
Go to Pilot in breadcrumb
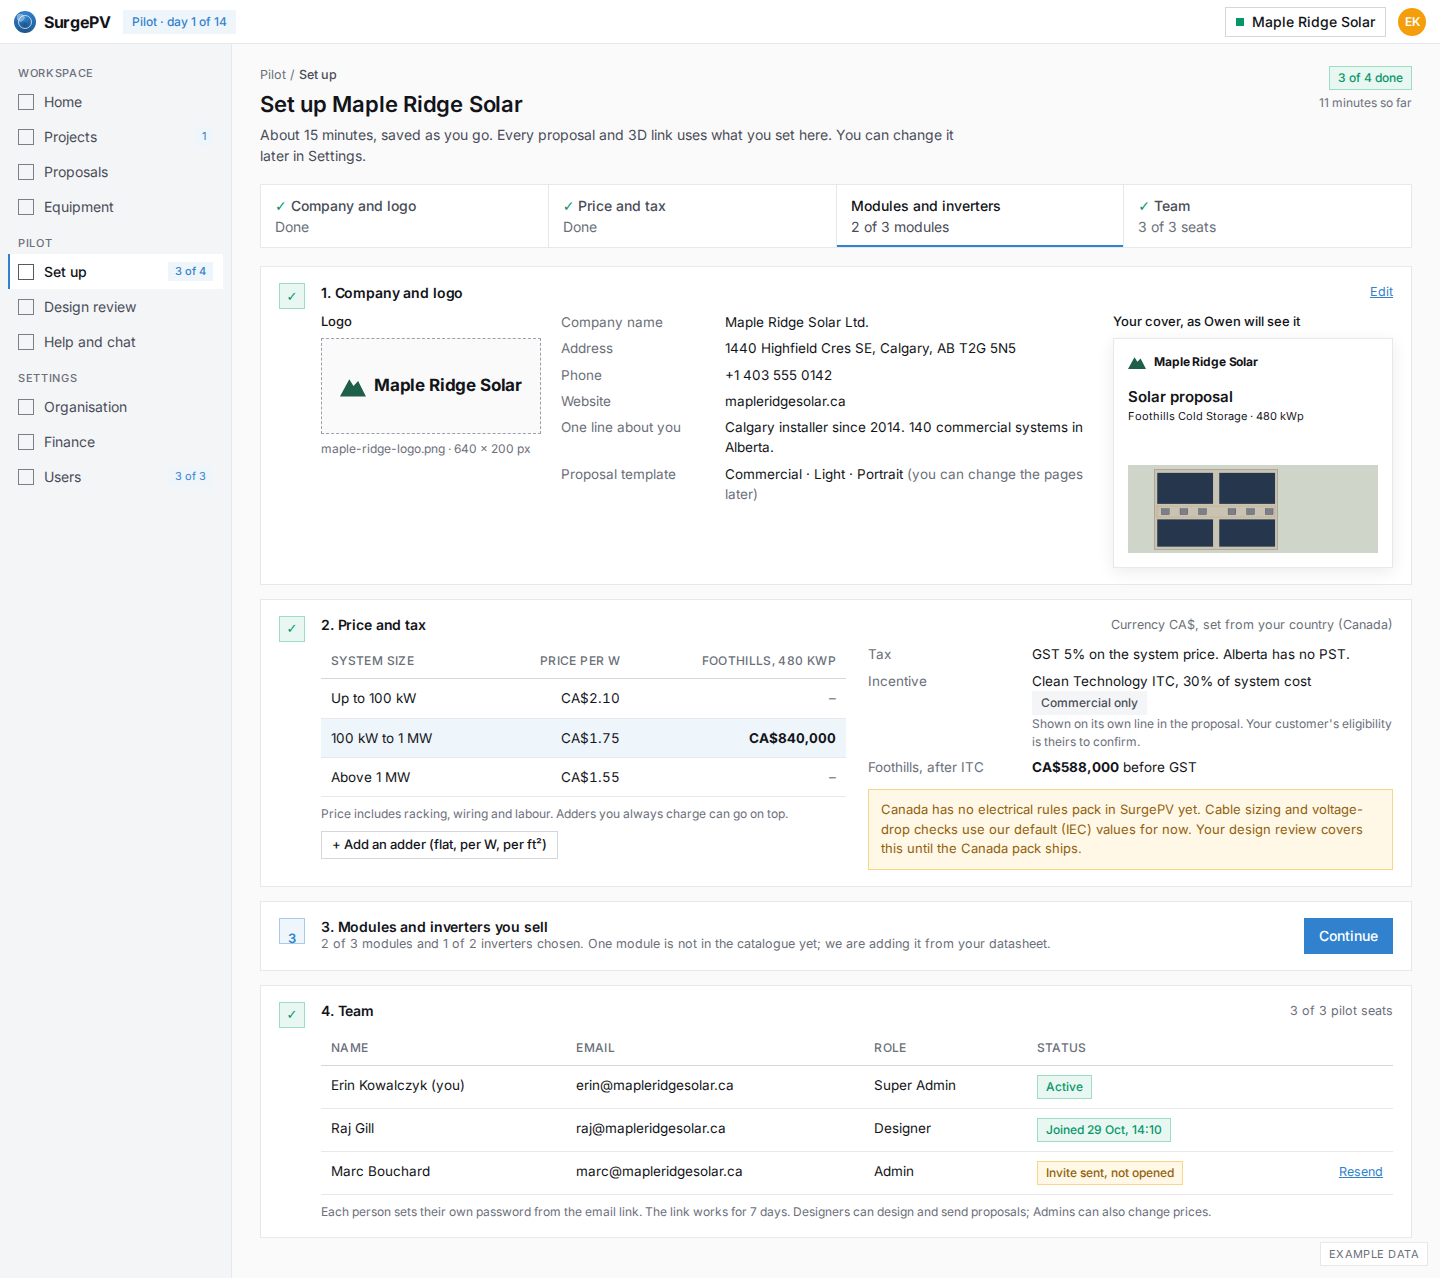pos(273,75)
